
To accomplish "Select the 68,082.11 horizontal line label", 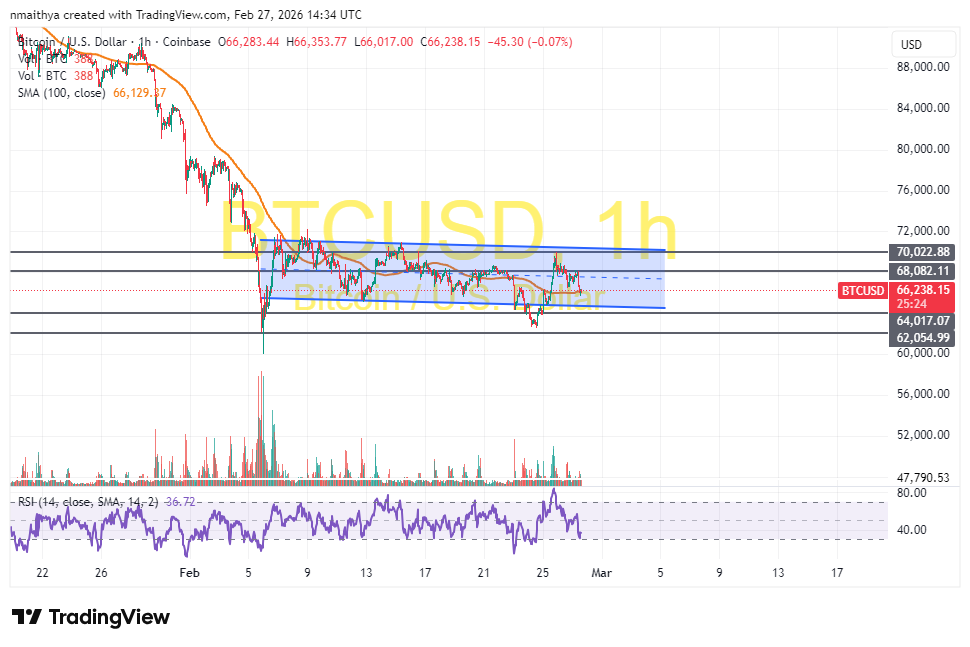I will [923, 271].
